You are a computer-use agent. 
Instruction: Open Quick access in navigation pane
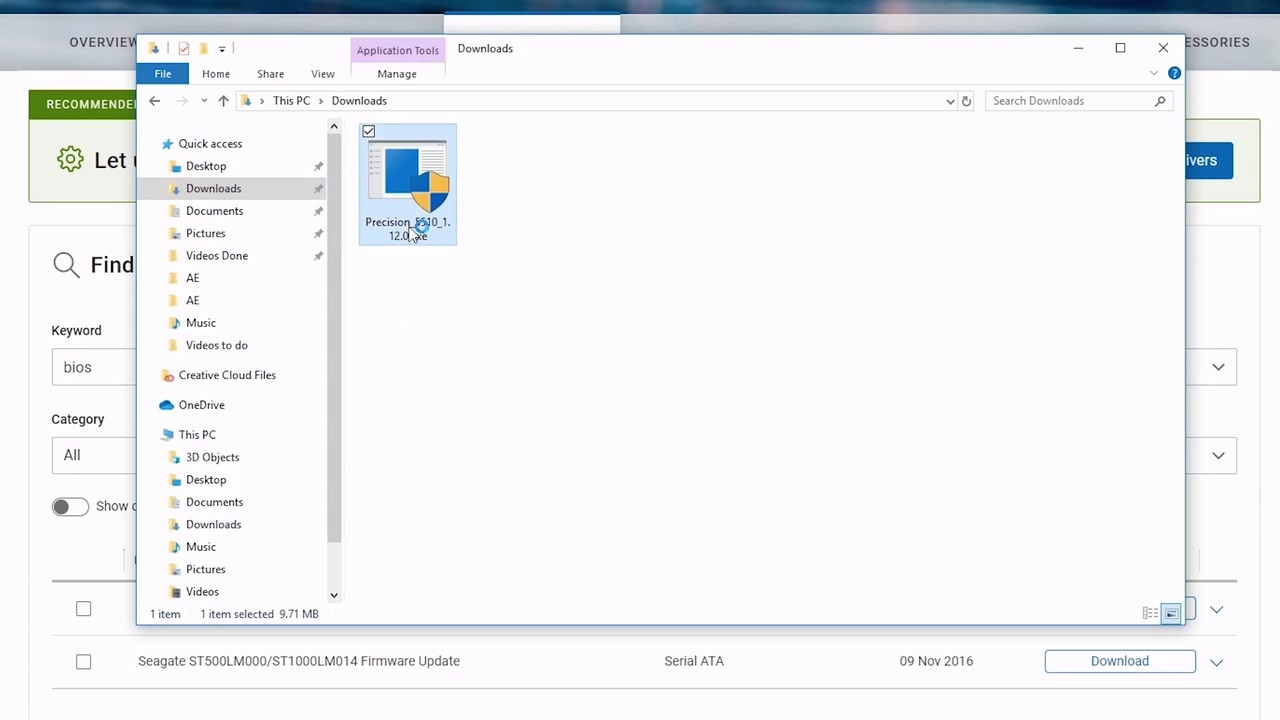click(210, 144)
